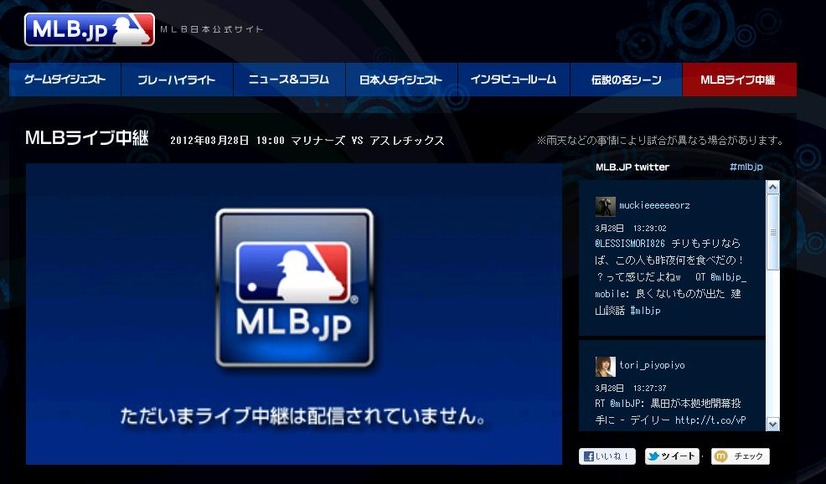826x484 pixels.
Task: Click the 3月28日 13:29:02 timestamp
Action: coord(631,228)
